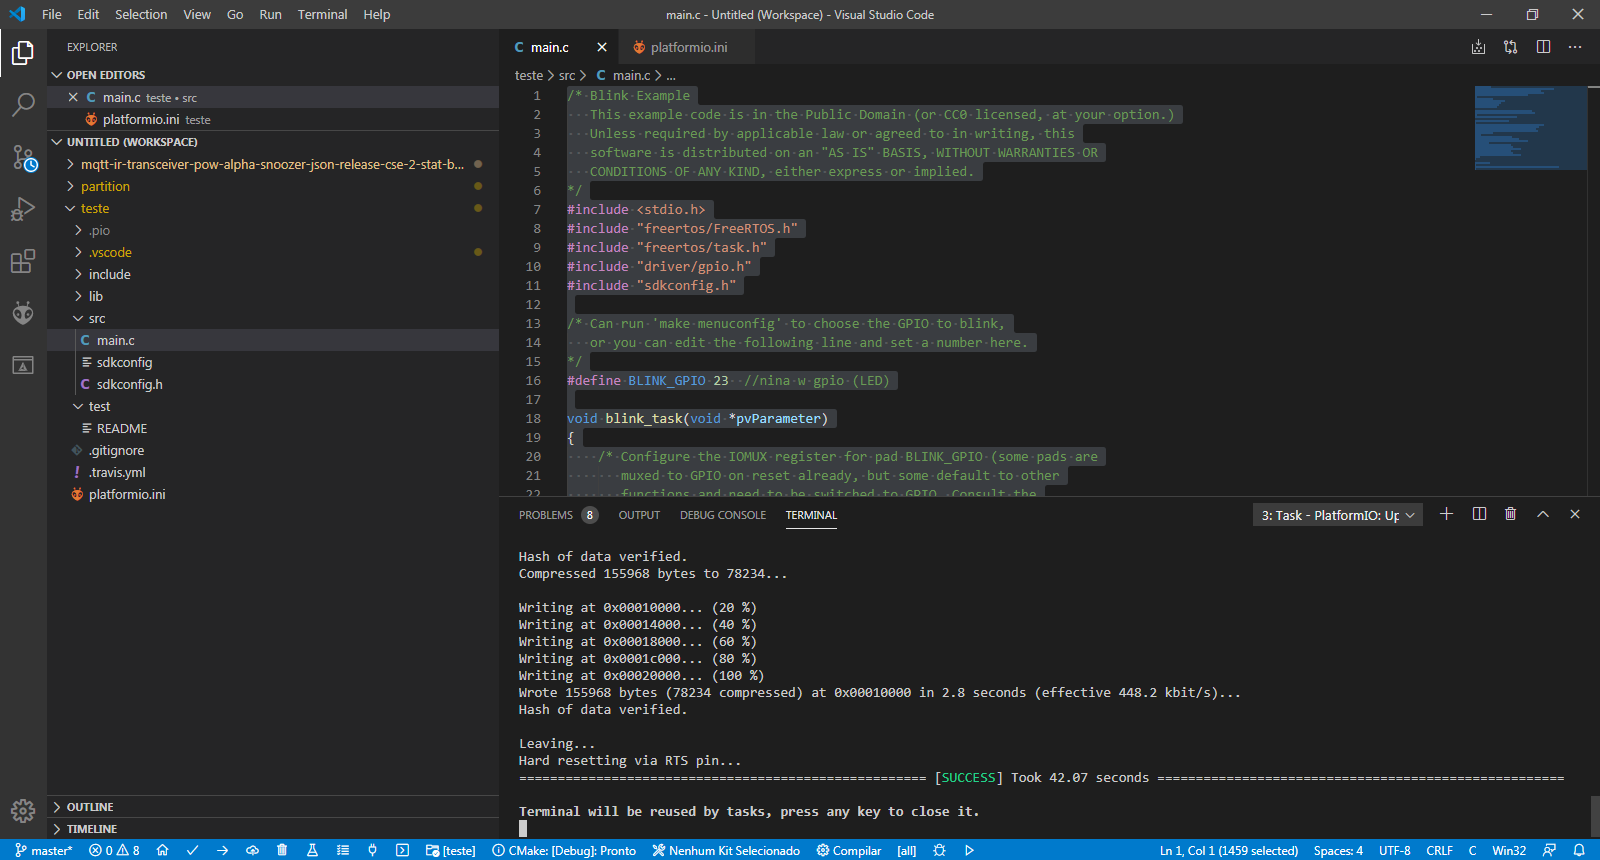This screenshot has width=1600, height=860.
Task: Expand the Outline section
Action: coord(273,807)
